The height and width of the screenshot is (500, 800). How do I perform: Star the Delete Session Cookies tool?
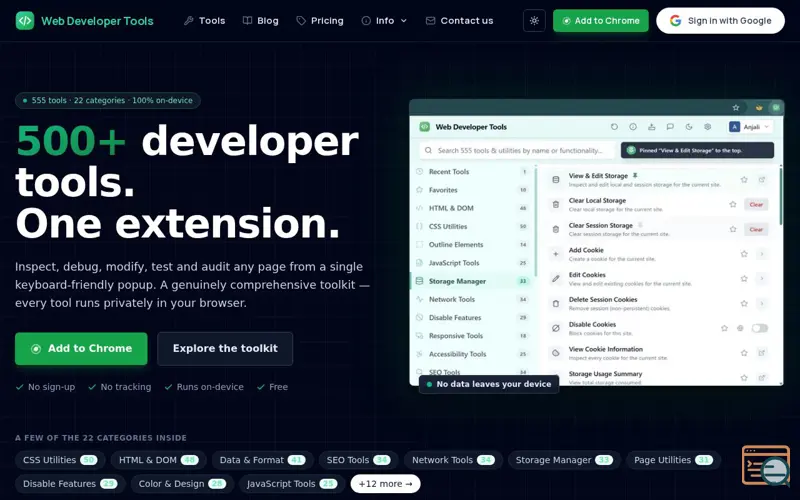pos(744,304)
